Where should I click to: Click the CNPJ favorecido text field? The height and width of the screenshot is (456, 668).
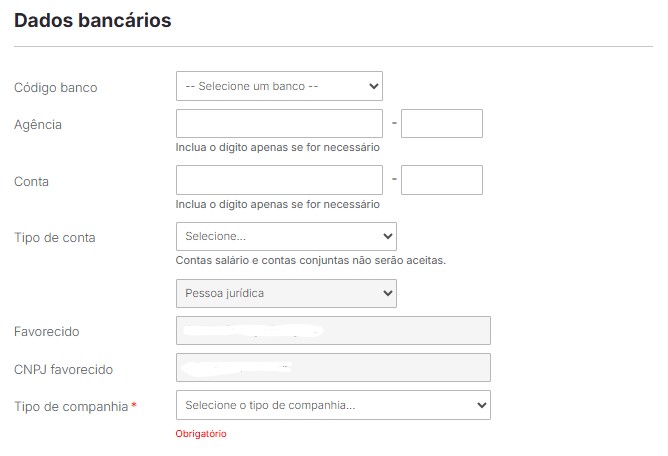(333, 368)
